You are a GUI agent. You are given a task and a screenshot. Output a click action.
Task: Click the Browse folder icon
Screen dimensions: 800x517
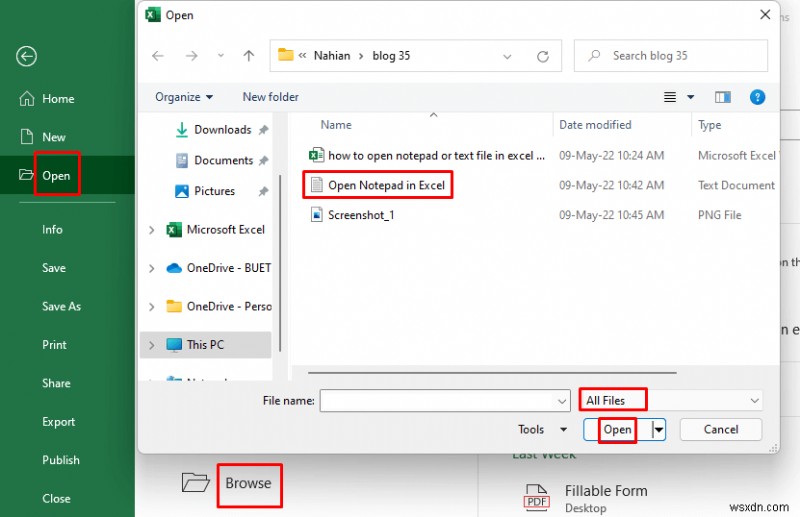coord(195,482)
